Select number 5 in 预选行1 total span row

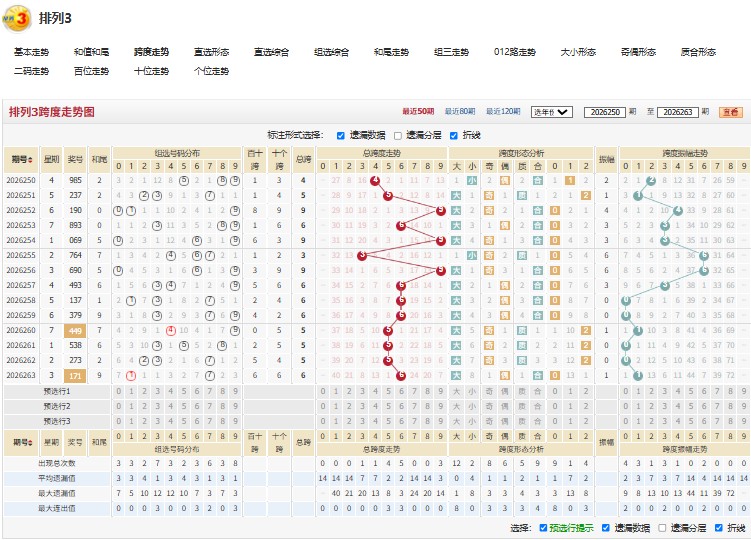point(388,391)
